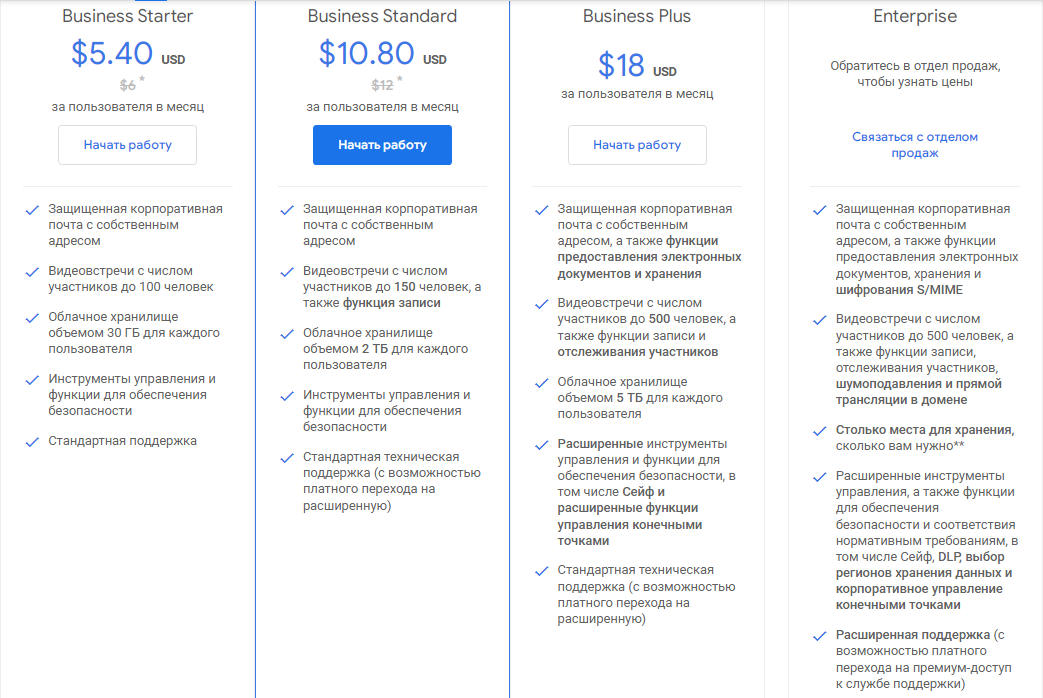Click the Business Plus plan heading
1043x698 pixels.
click(x=637, y=16)
